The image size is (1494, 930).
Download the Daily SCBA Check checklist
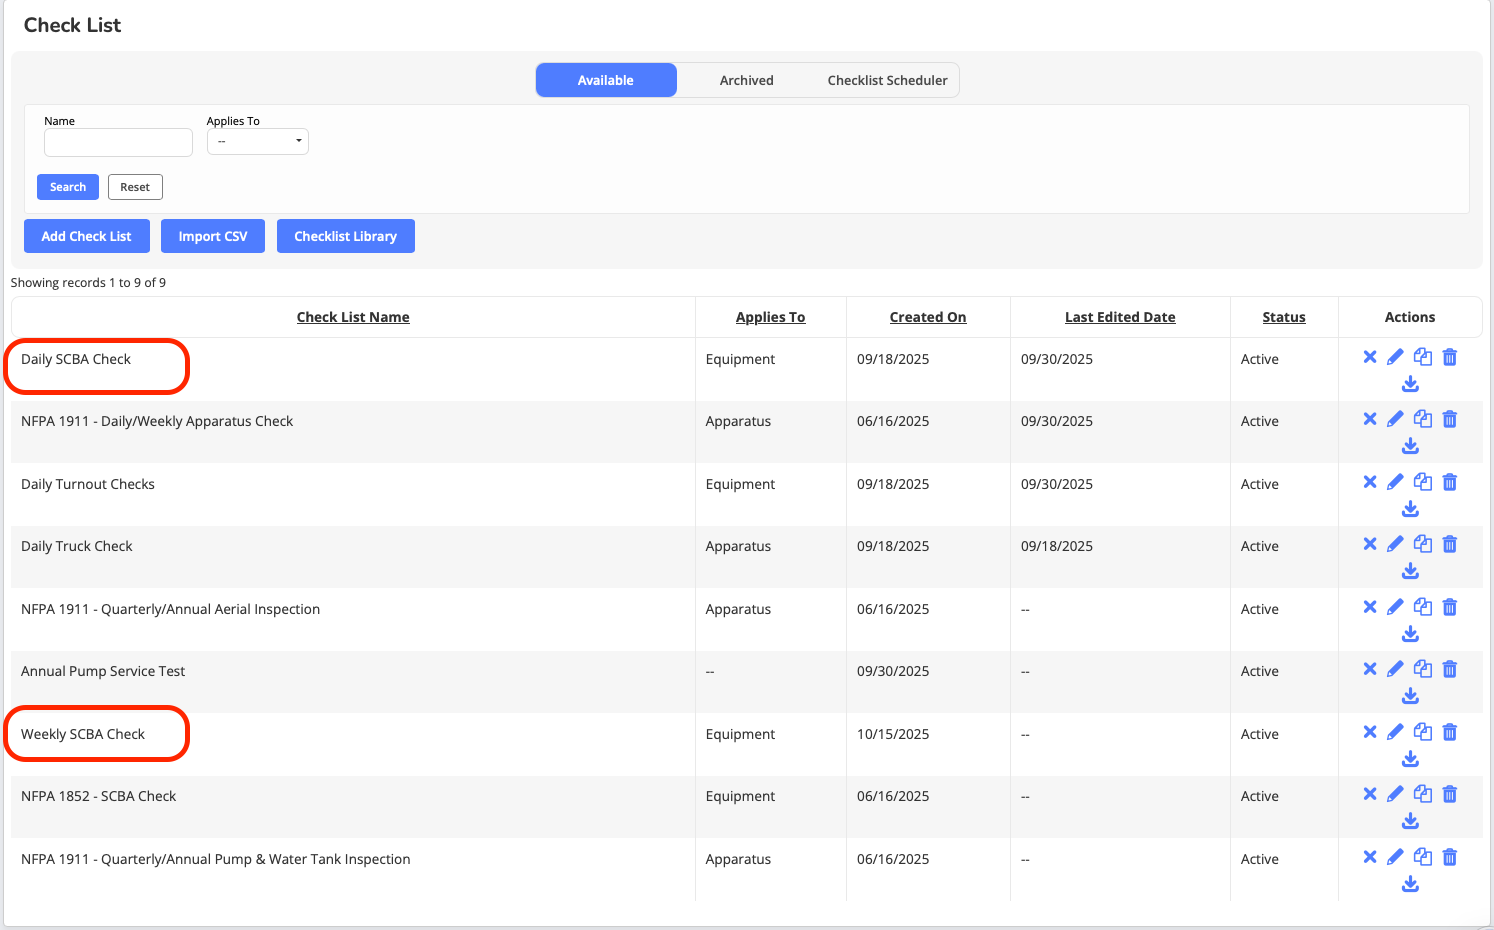click(1410, 384)
